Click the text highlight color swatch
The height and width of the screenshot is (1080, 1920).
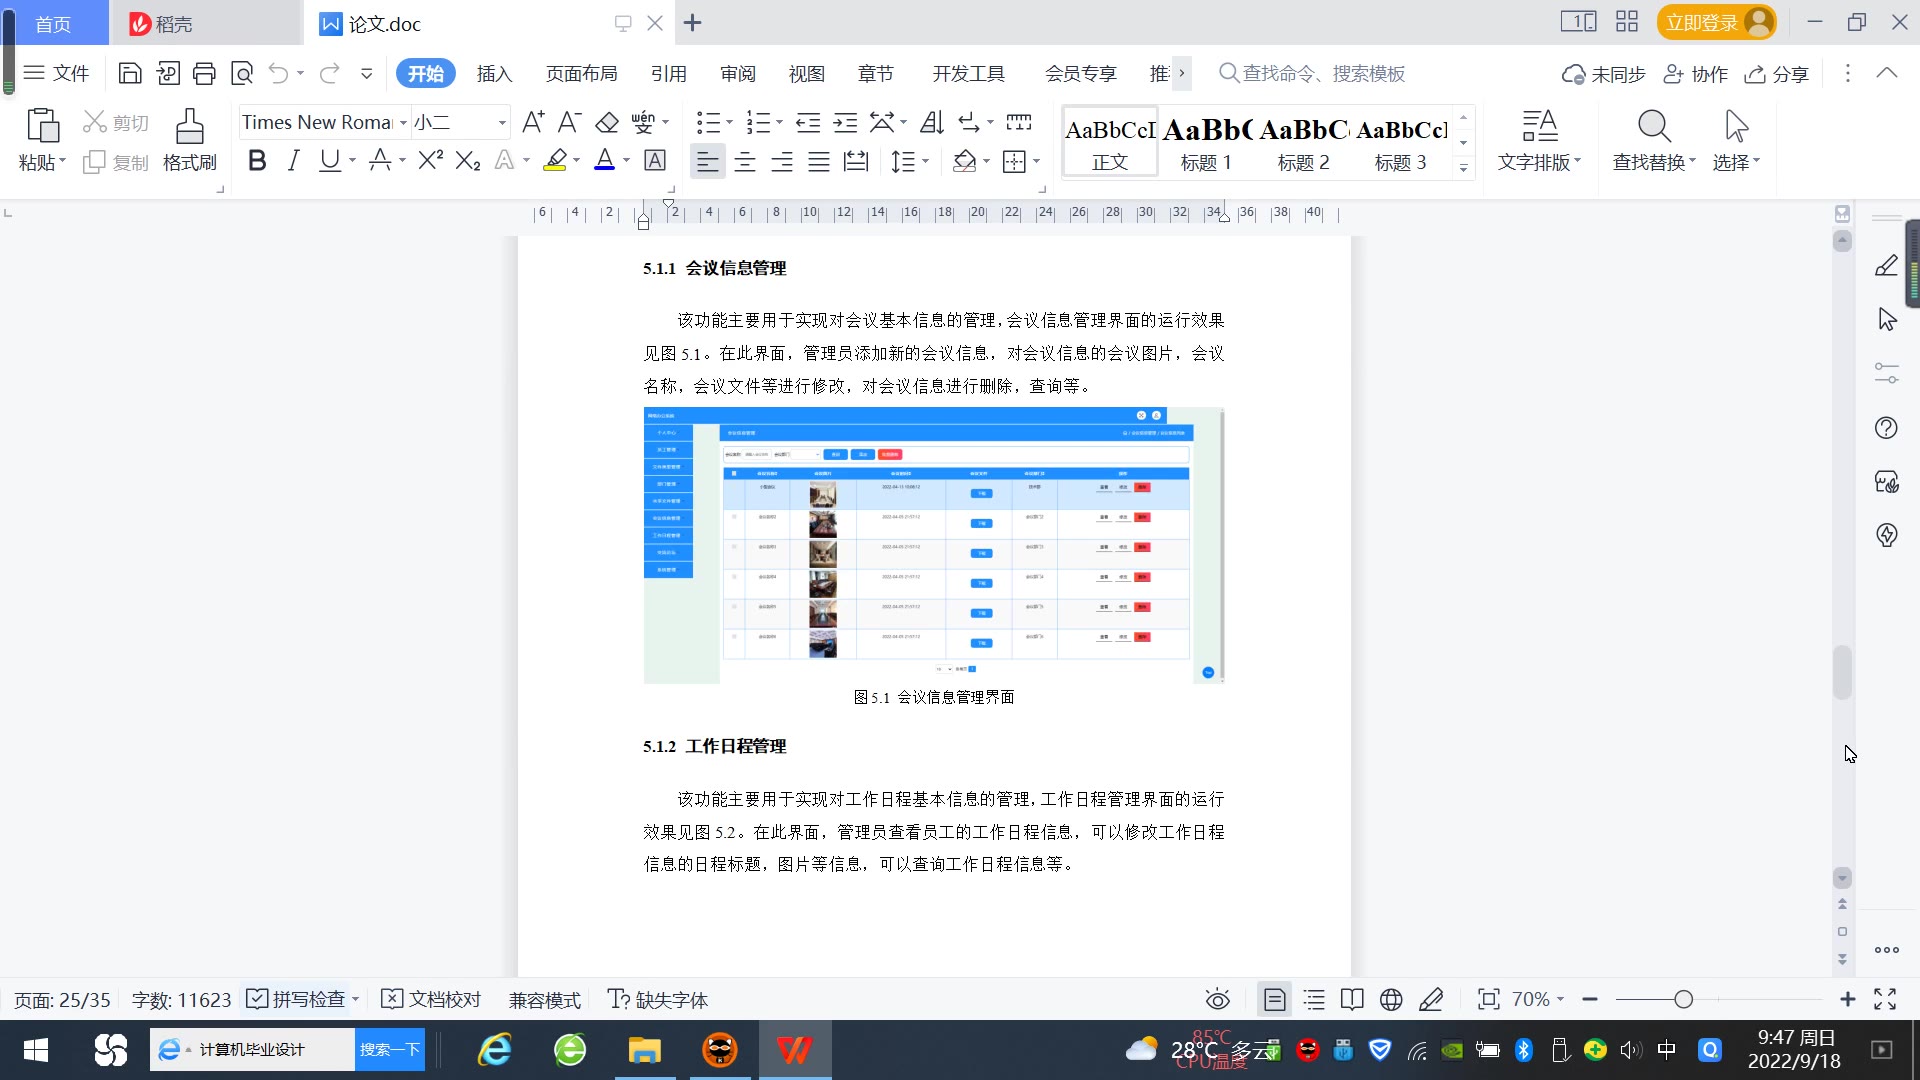coord(555,160)
